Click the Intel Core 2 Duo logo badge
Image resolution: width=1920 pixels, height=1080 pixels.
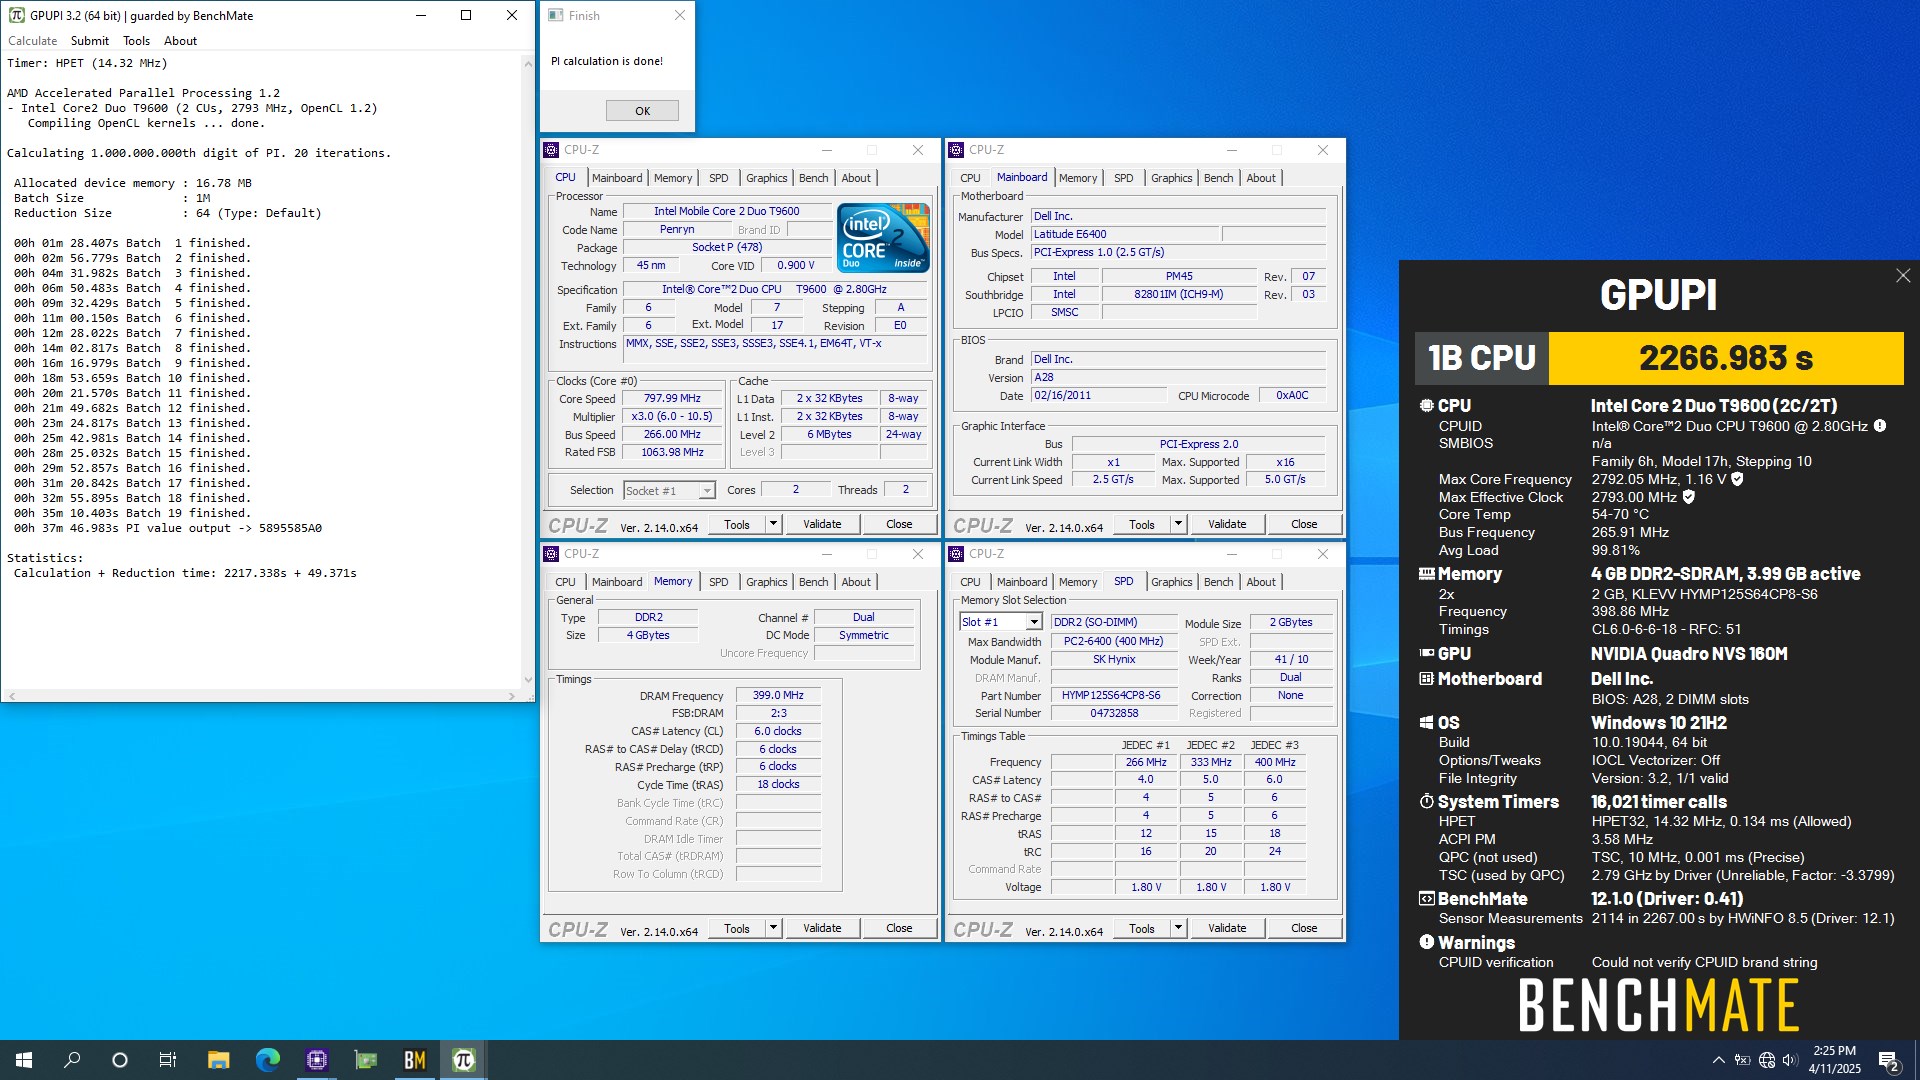pos(883,237)
